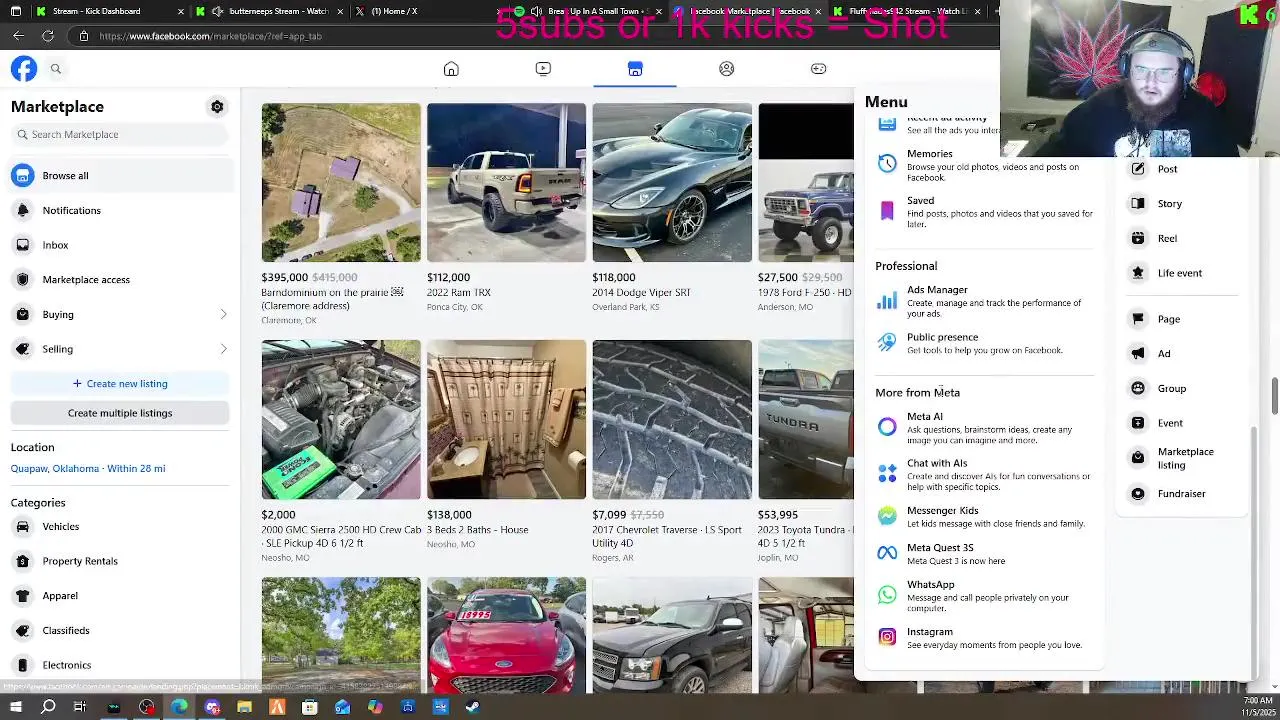Screen dimensions: 1280x720
Task: Click the Memories clock icon
Action: (x=887, y=163)
